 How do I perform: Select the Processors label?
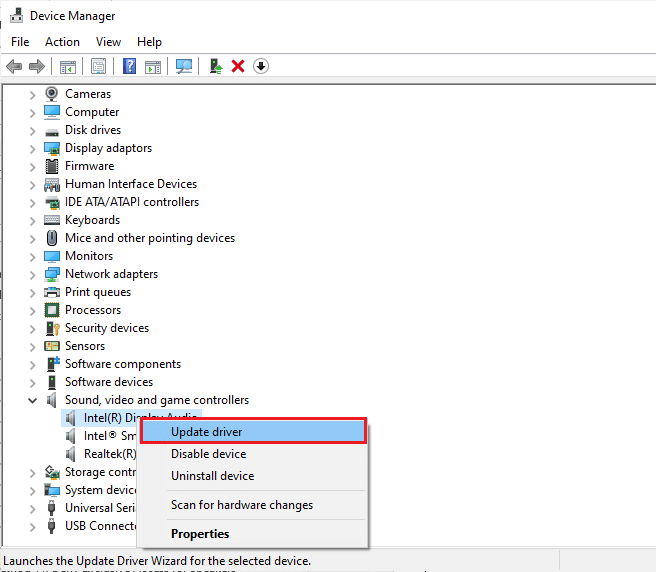coord(93,310)
